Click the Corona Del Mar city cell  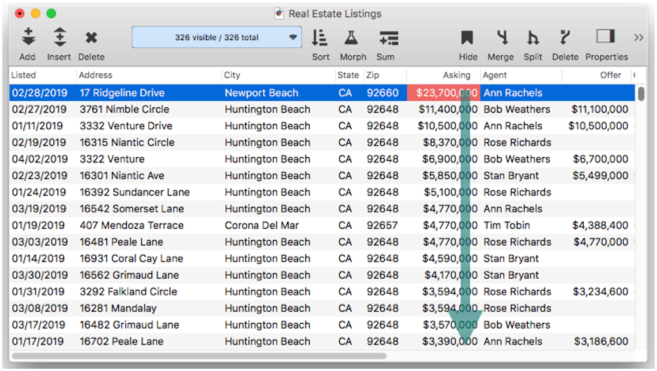coord(261,226)
